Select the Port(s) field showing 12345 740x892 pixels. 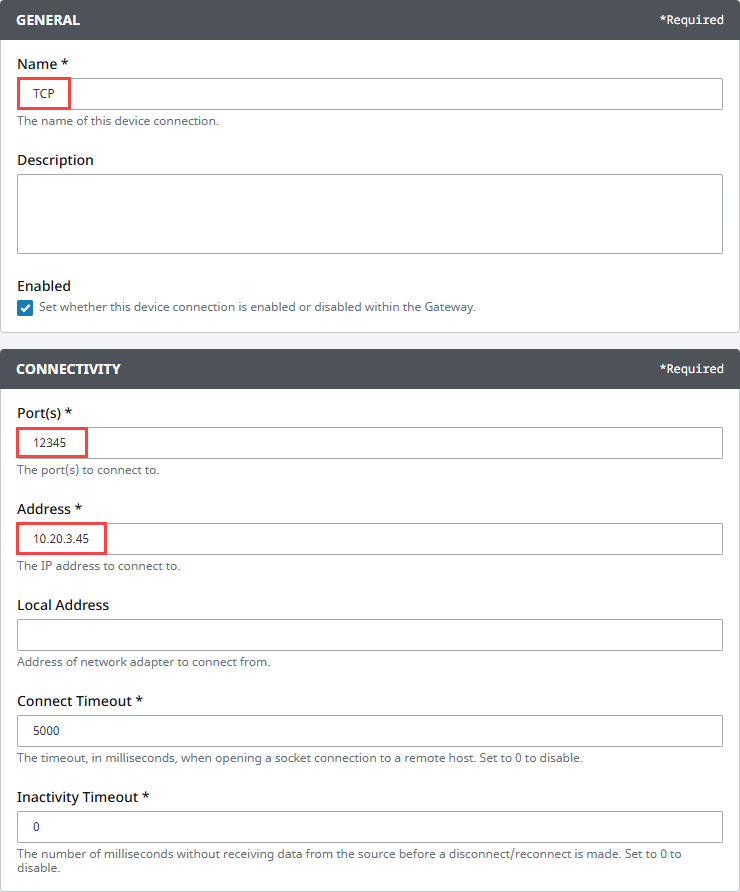[x=370, y=443]
